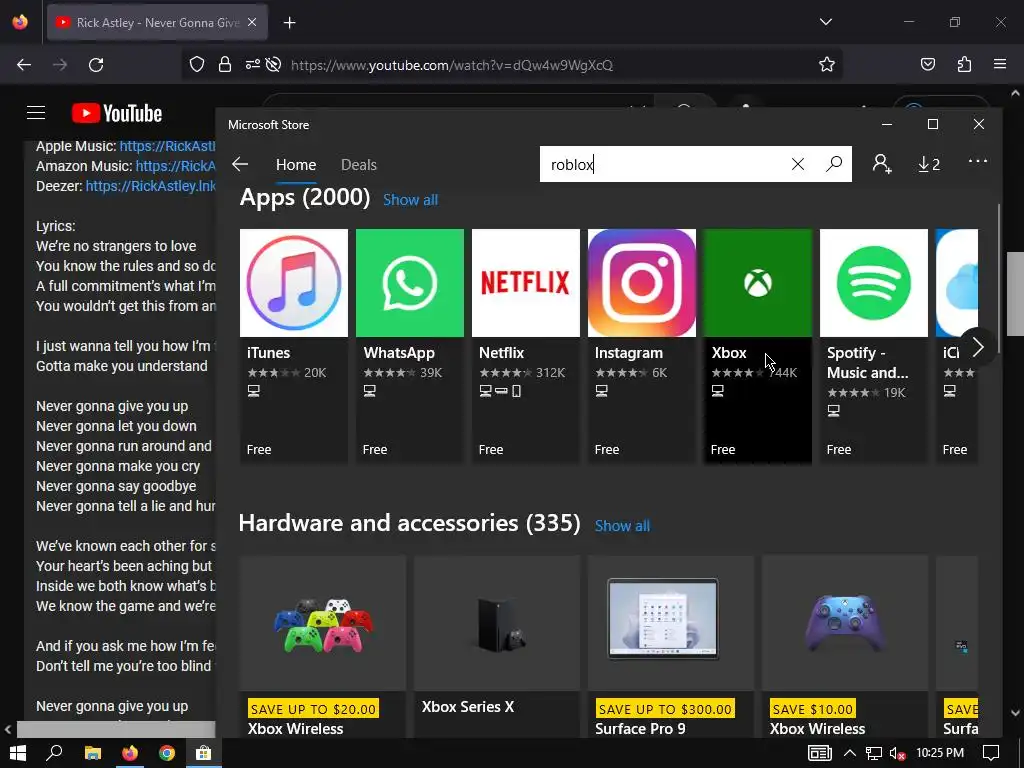Click the muted volume tray icon
The height and width of the screenshot is (768, 1024).
click(898, 754)
